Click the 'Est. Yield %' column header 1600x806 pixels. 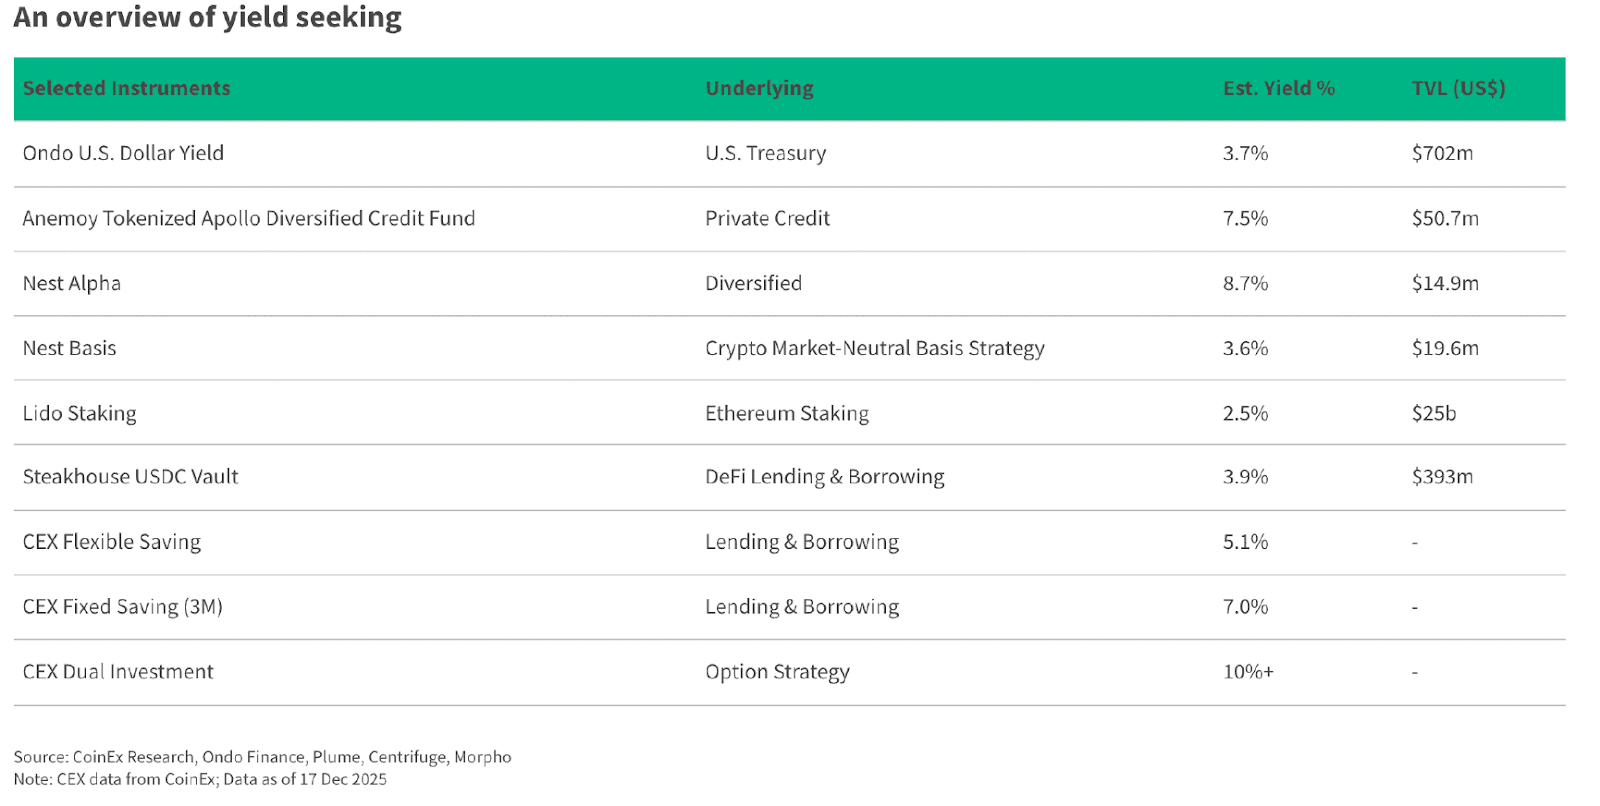pyautogui.click(x=1278, y=88)
